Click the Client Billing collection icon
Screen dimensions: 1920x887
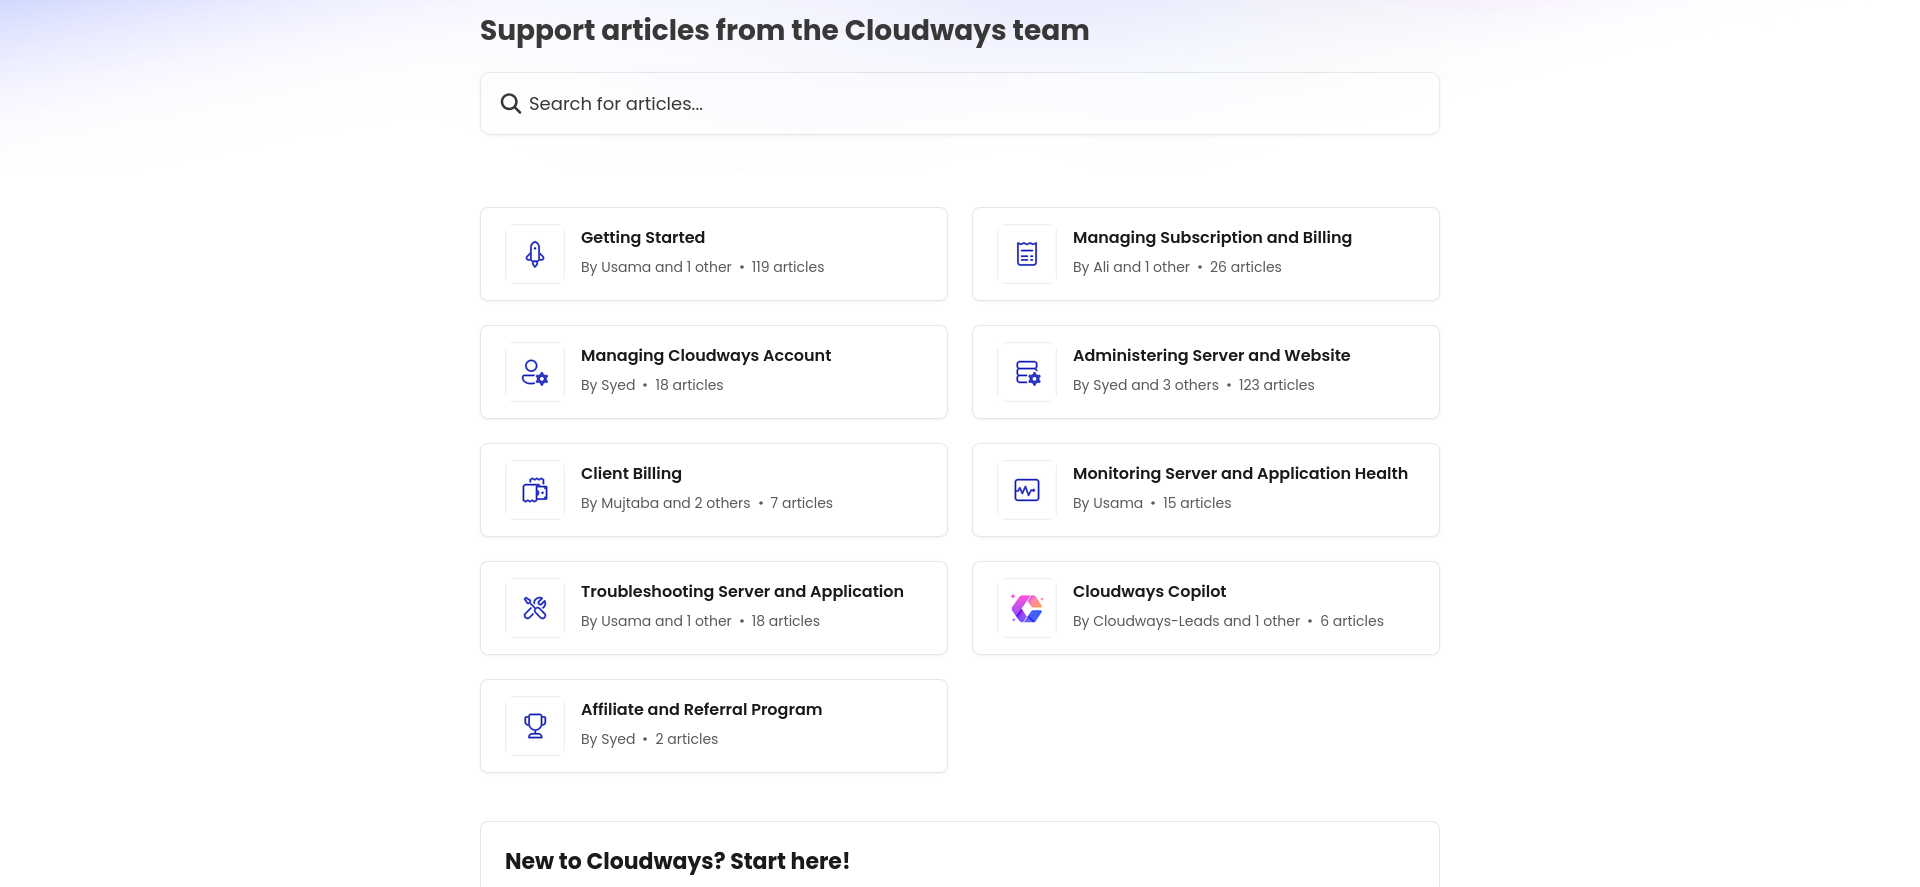[x=535, y=490]
